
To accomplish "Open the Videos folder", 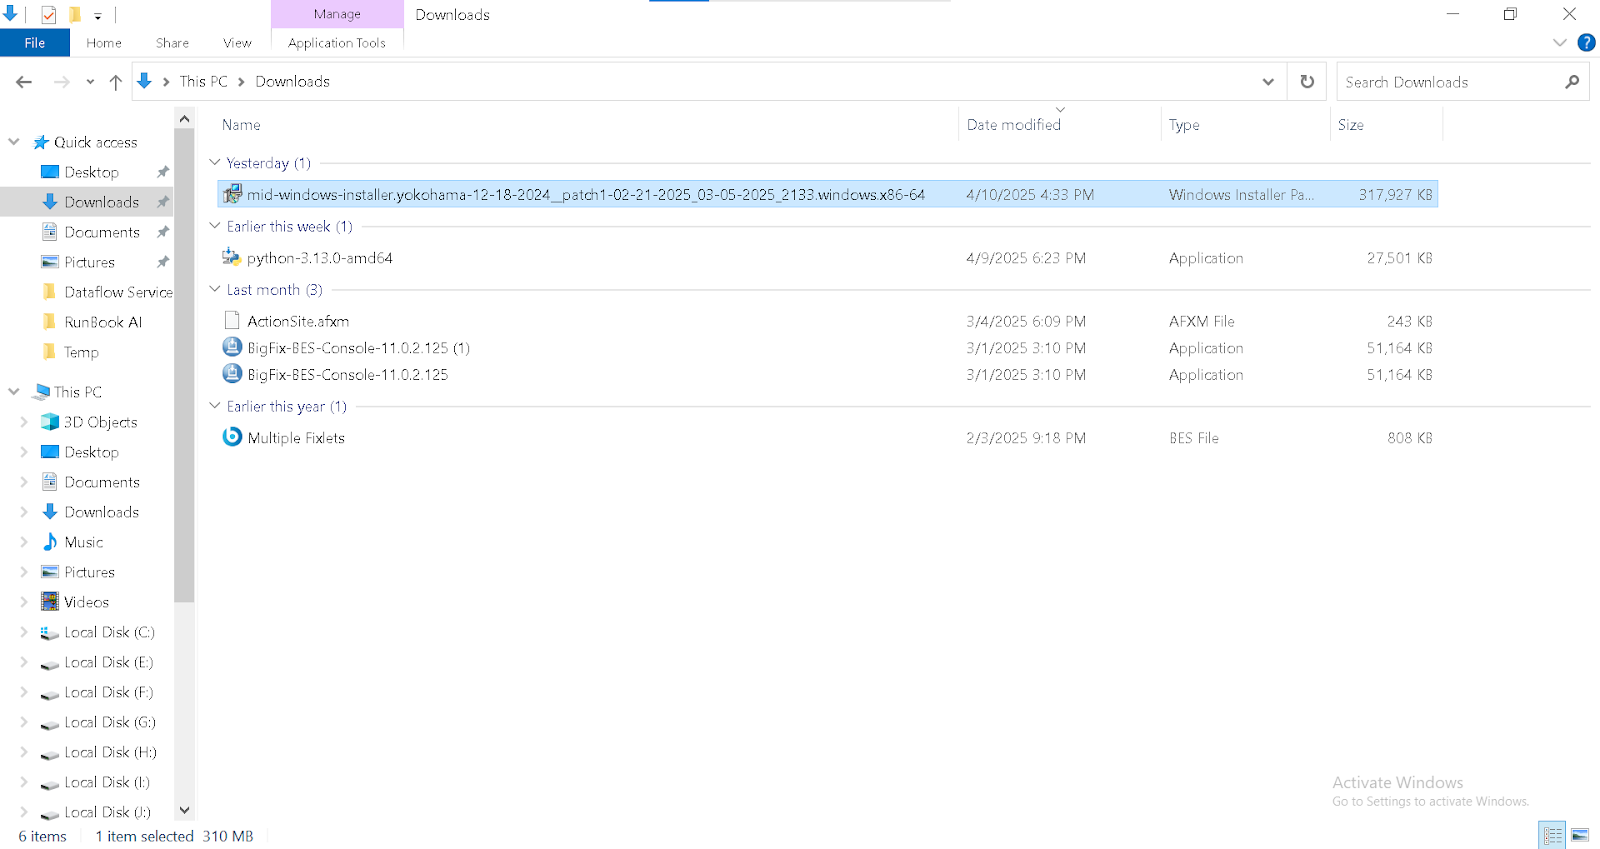I will pos(86,602).
